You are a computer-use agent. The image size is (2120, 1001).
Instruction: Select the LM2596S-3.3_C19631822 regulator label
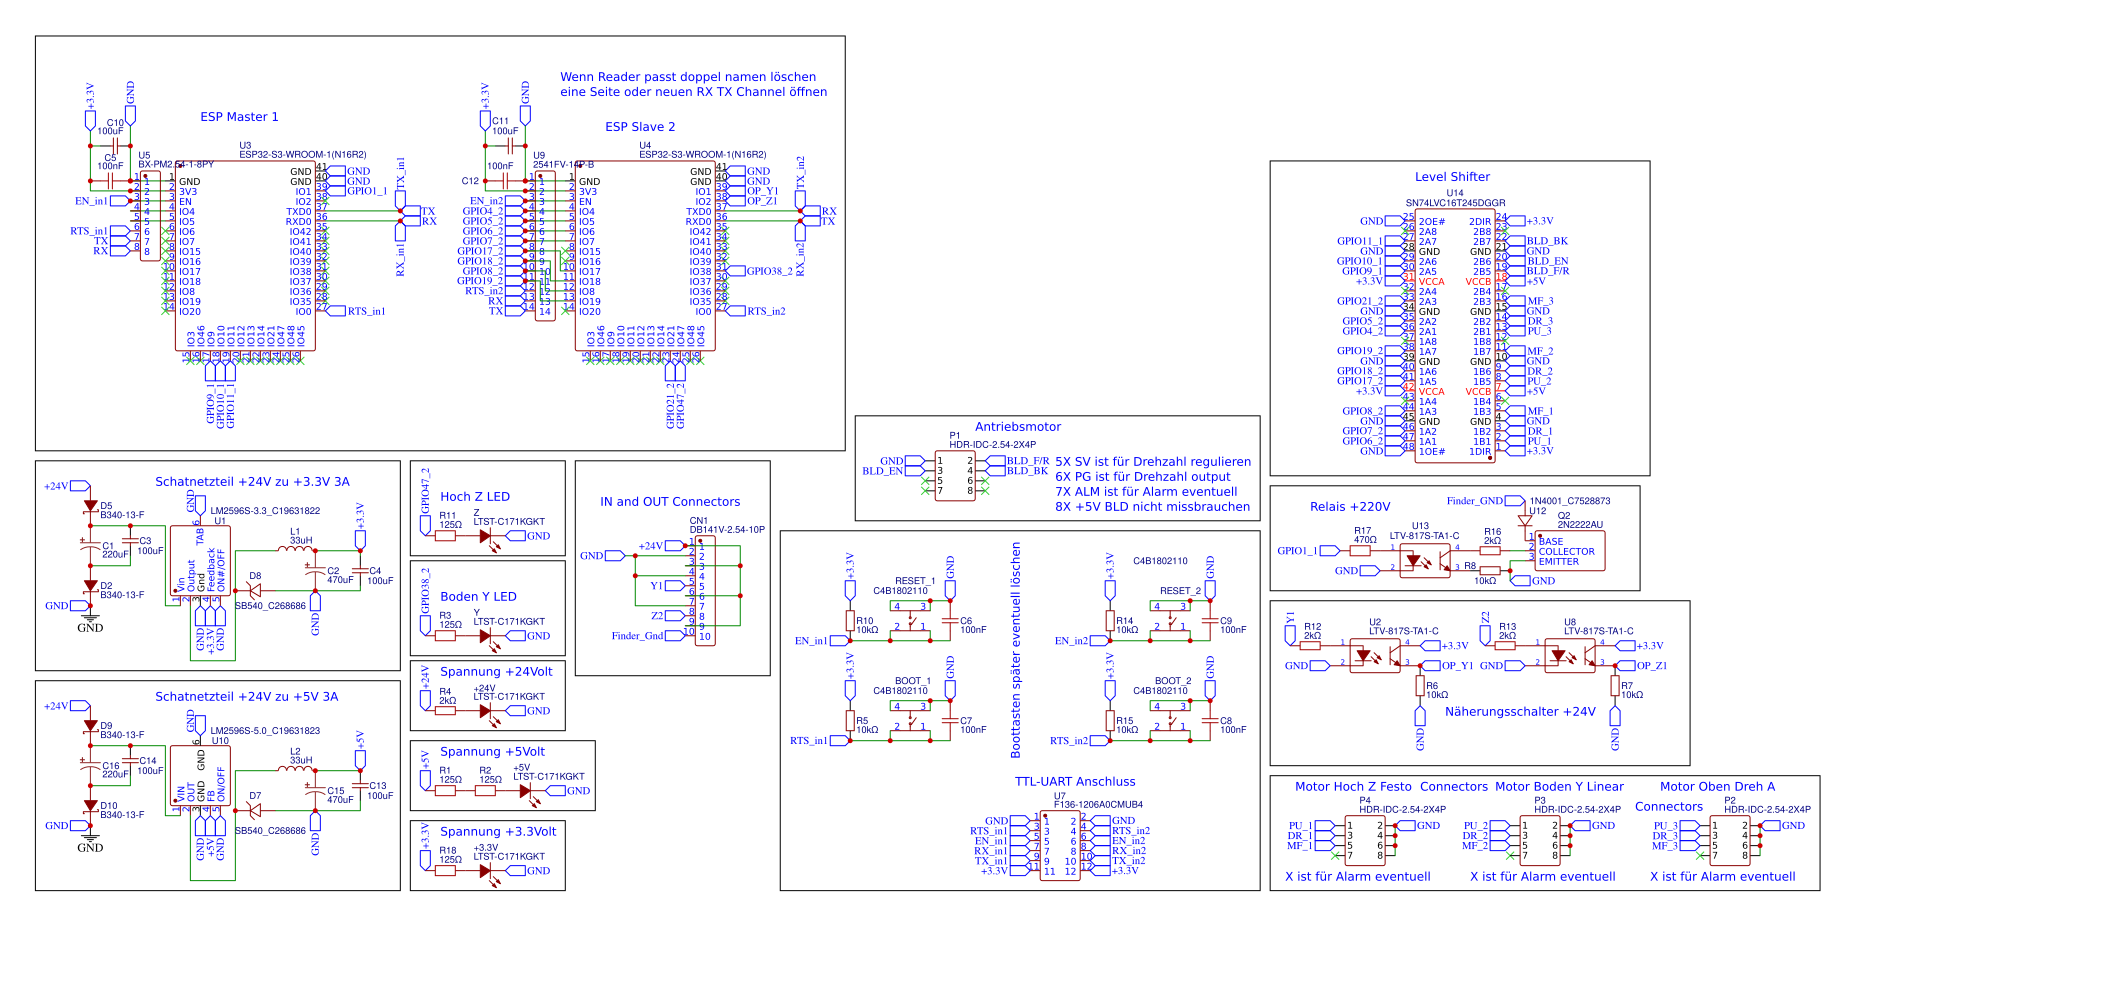pos(265,511)
